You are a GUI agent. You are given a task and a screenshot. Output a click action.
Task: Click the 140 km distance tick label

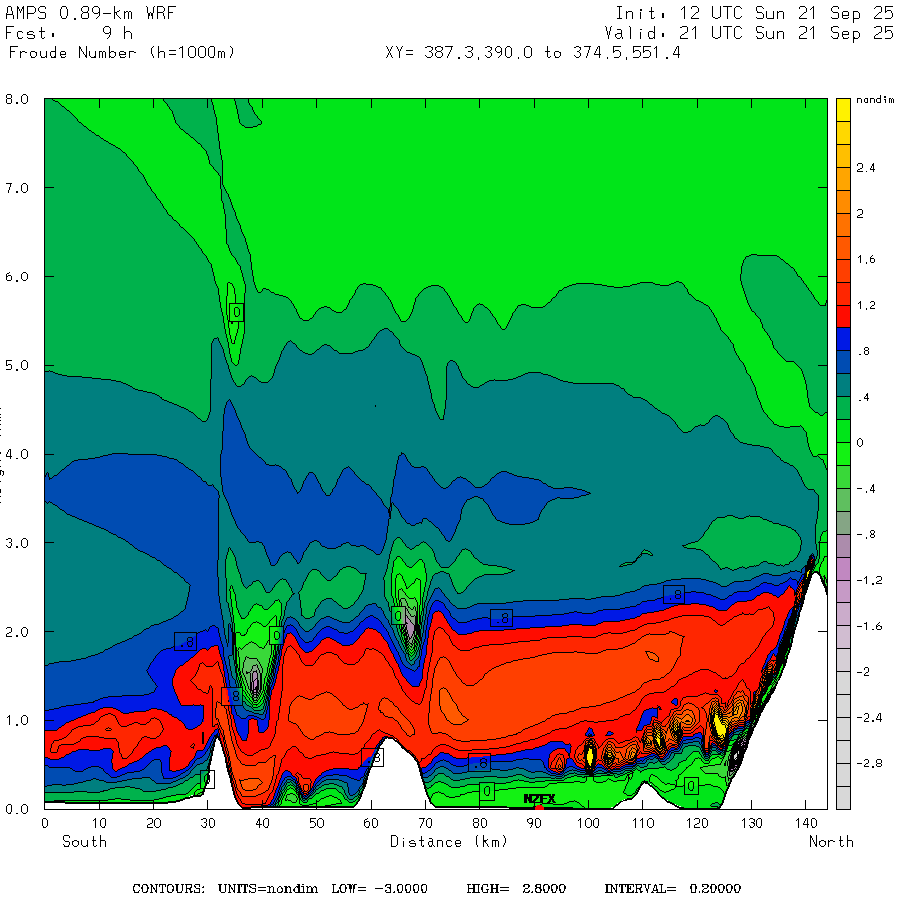pyautogui.click(x=806, y=823)
